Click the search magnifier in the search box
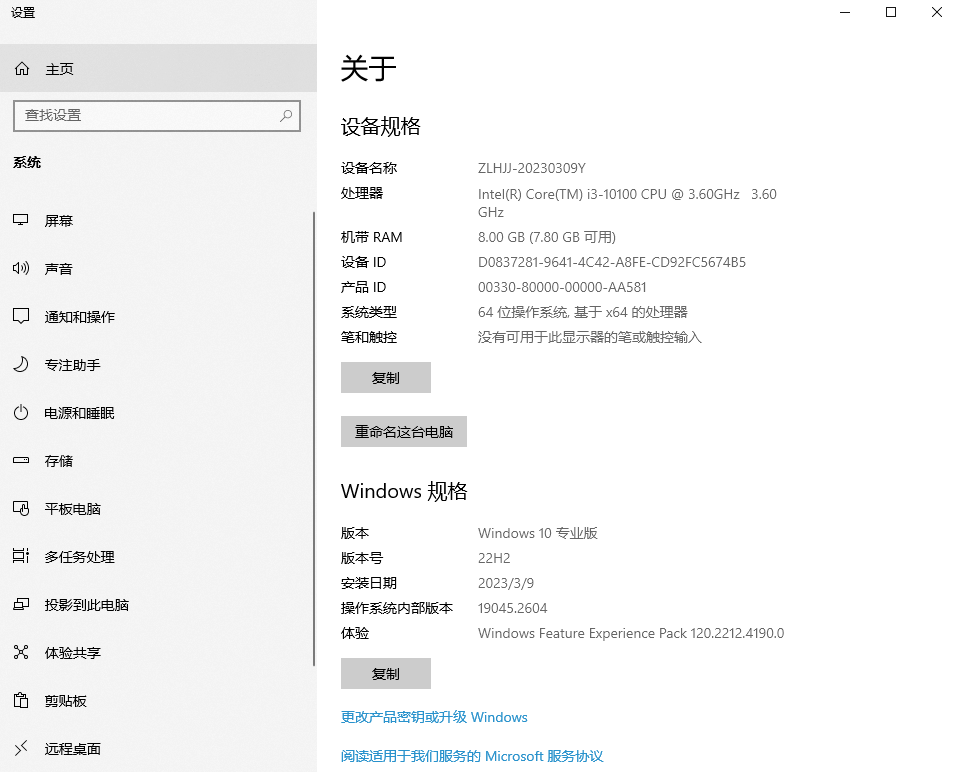Viewport: 953px width, 772px height. pyautogui.click(x=285, y=115)
